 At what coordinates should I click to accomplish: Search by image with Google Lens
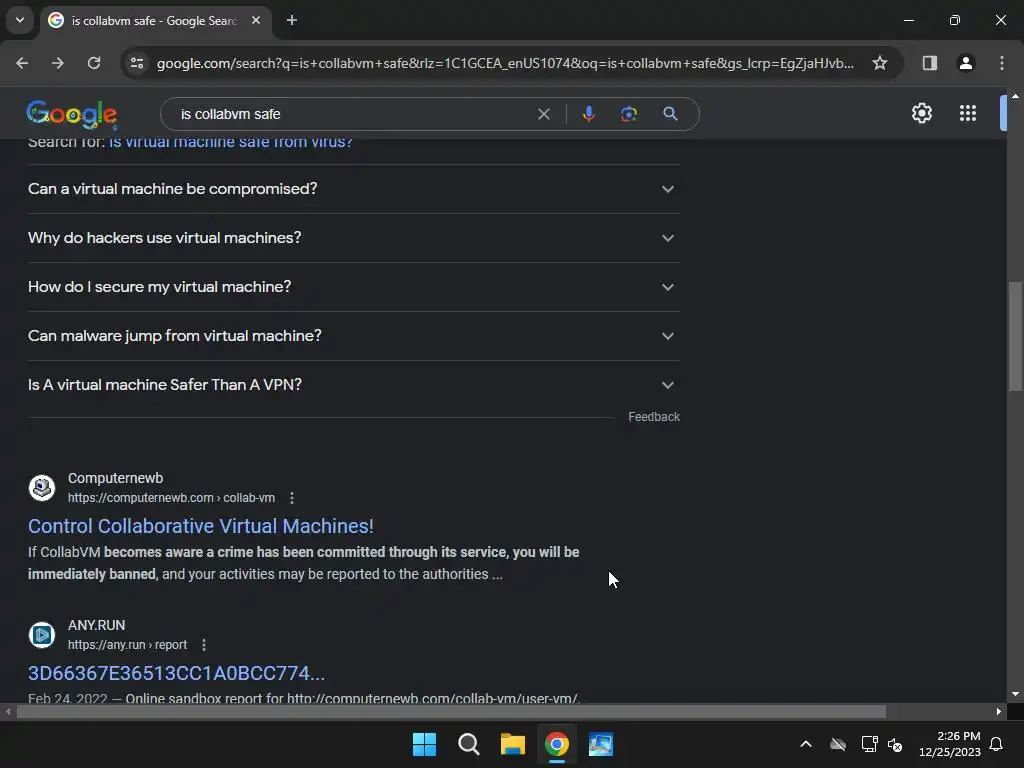628,114
